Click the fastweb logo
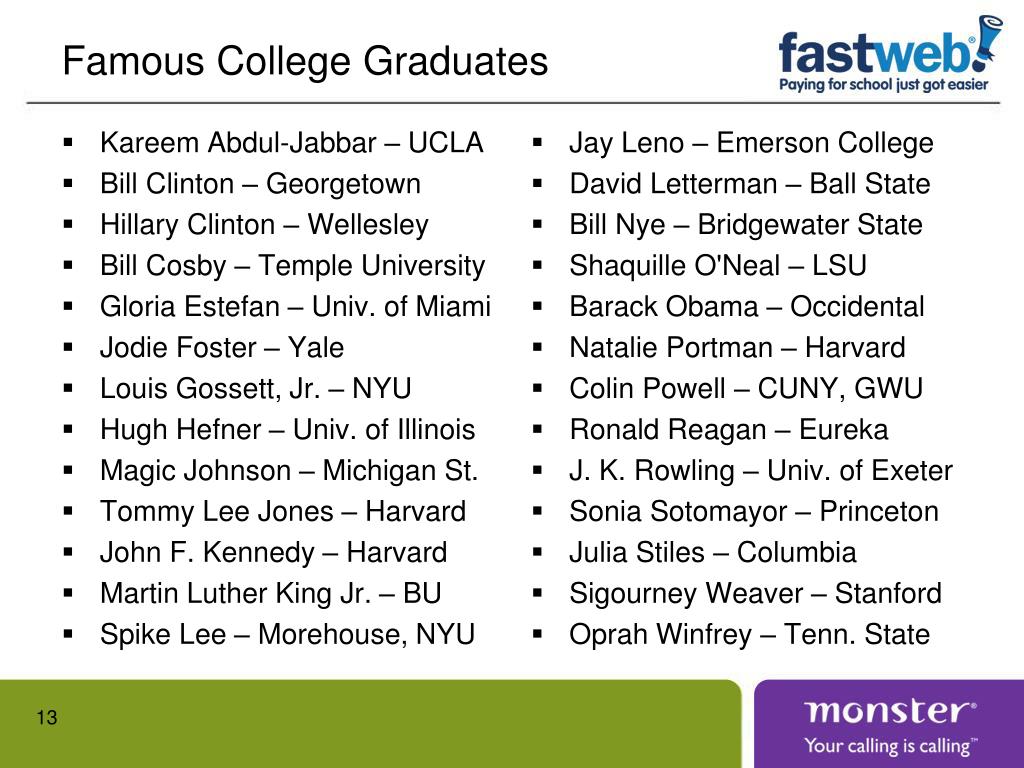The image size is (1024, 768). coord(890,53)
